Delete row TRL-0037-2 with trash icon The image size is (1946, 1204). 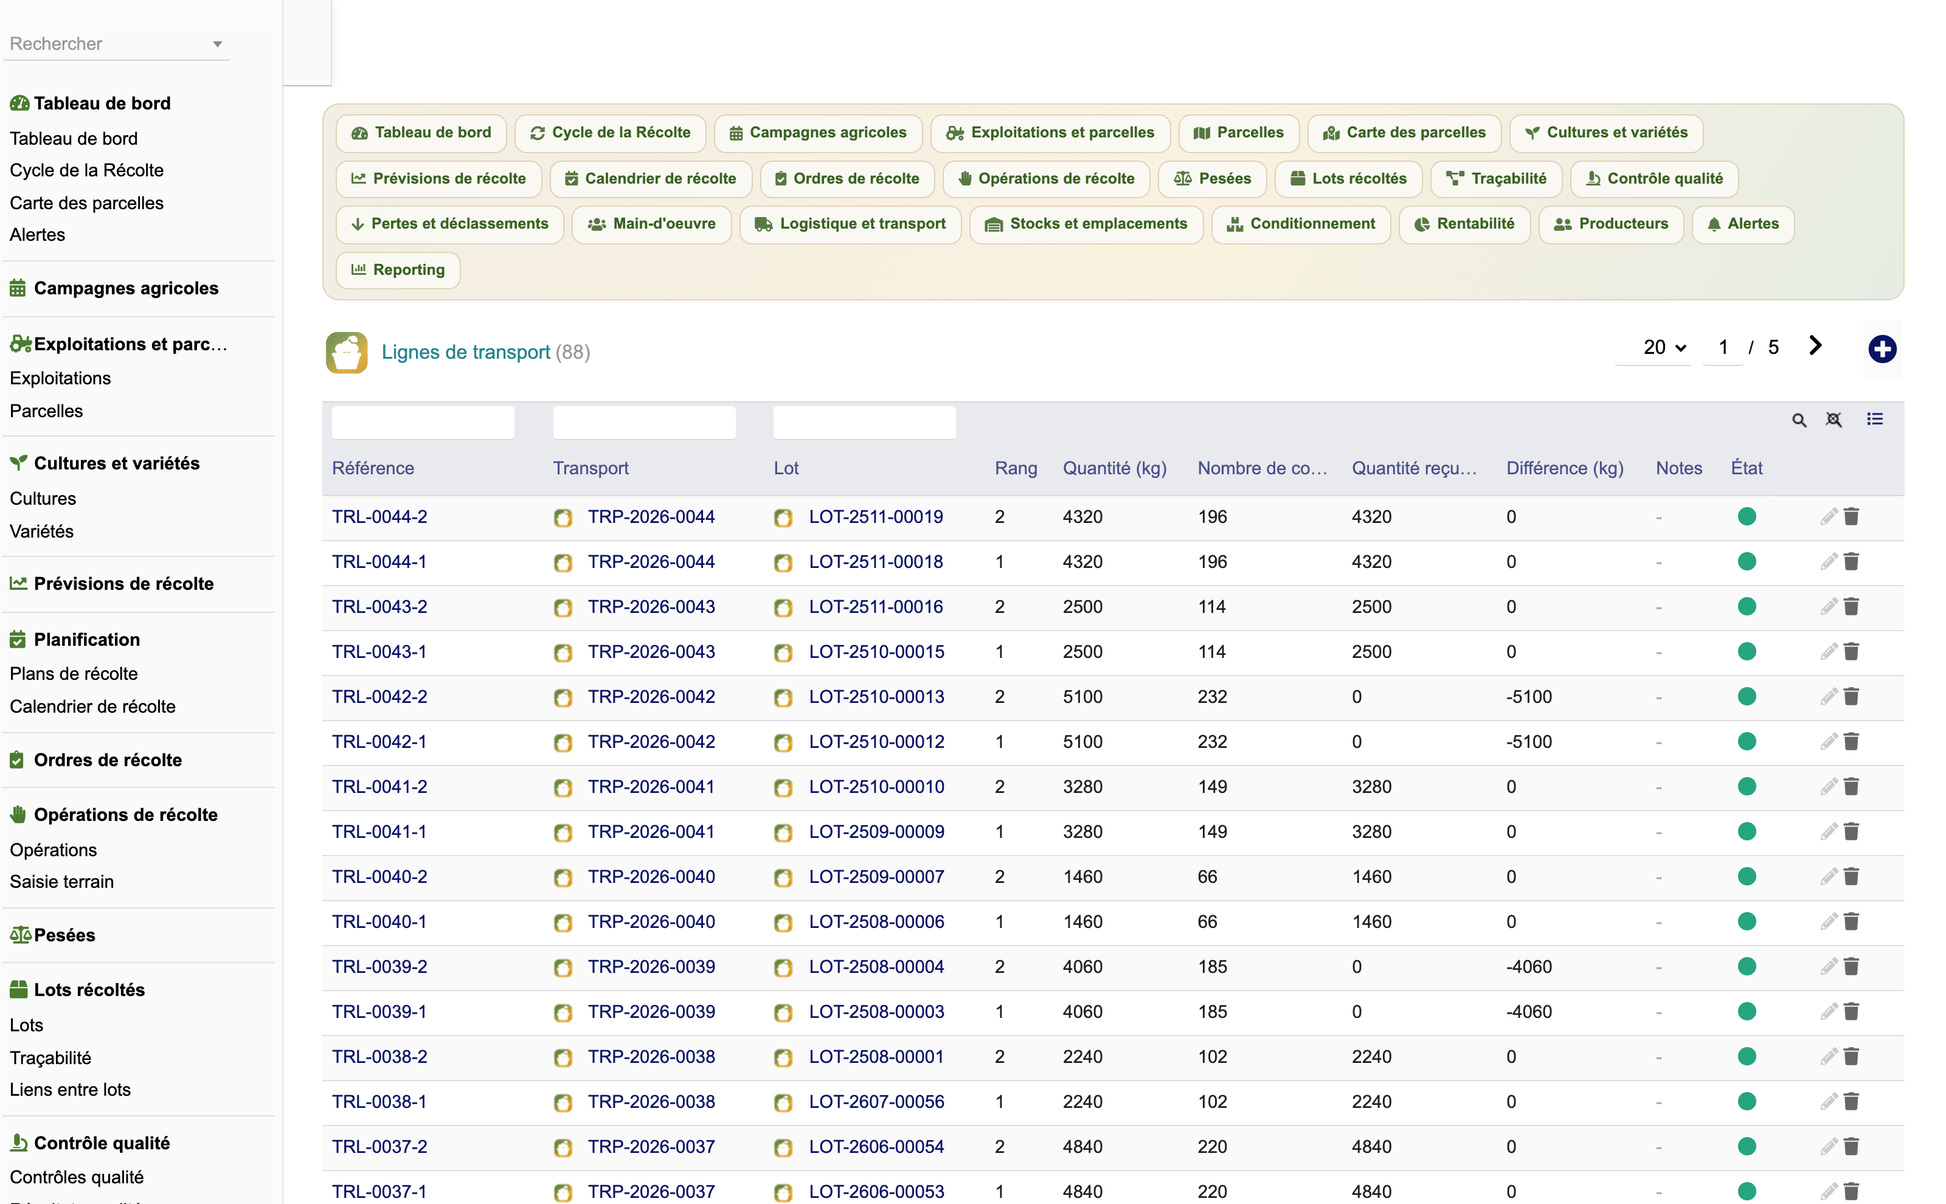click(x=1852, y=1147)
